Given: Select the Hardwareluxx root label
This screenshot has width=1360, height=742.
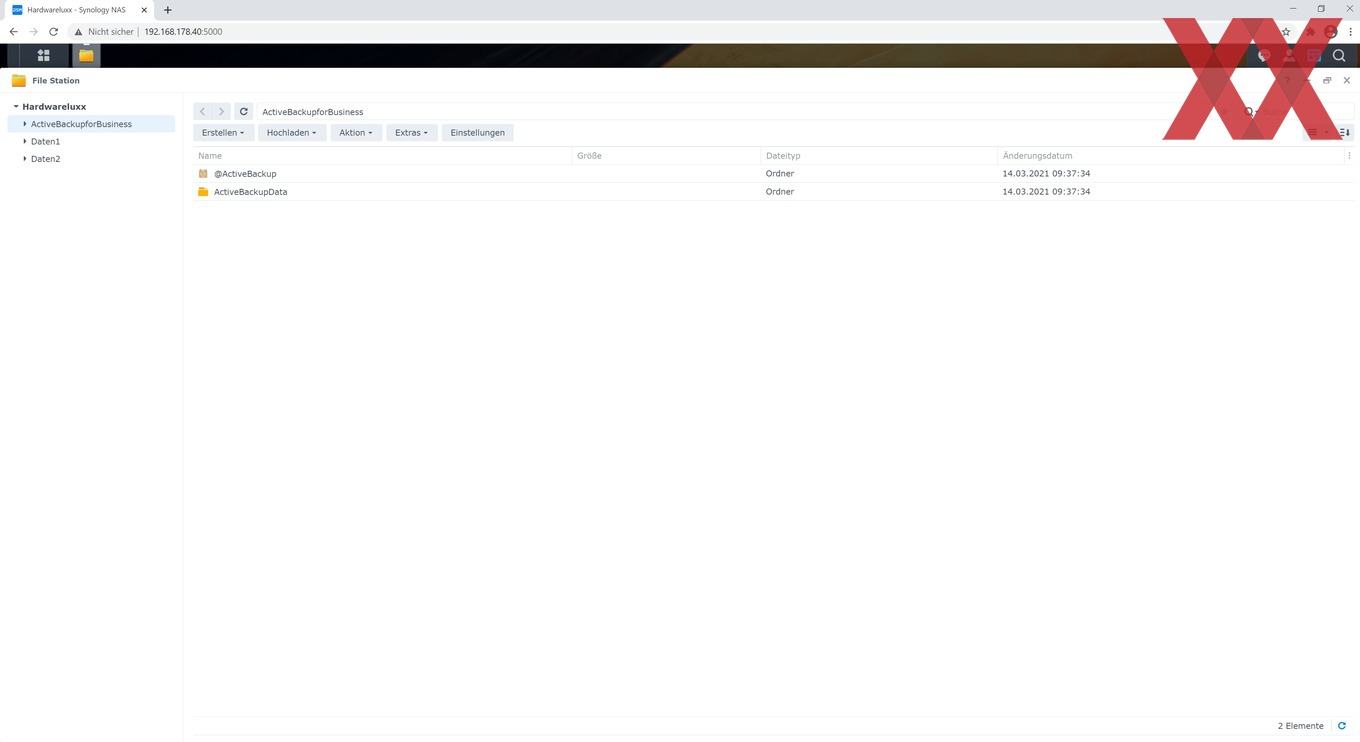Looking at the screenshot, I should tap(54, 107).
